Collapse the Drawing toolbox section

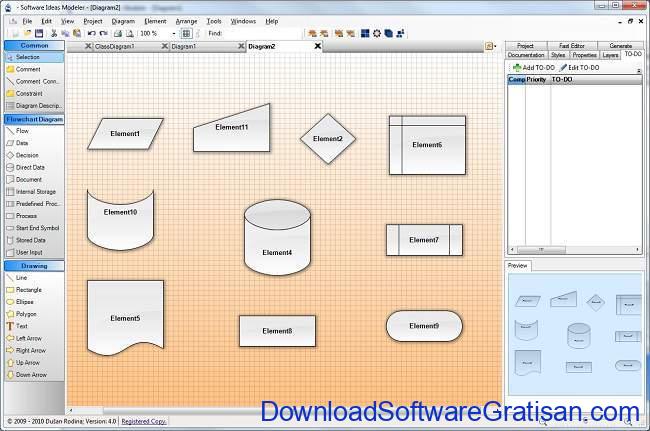pos(33,266)
